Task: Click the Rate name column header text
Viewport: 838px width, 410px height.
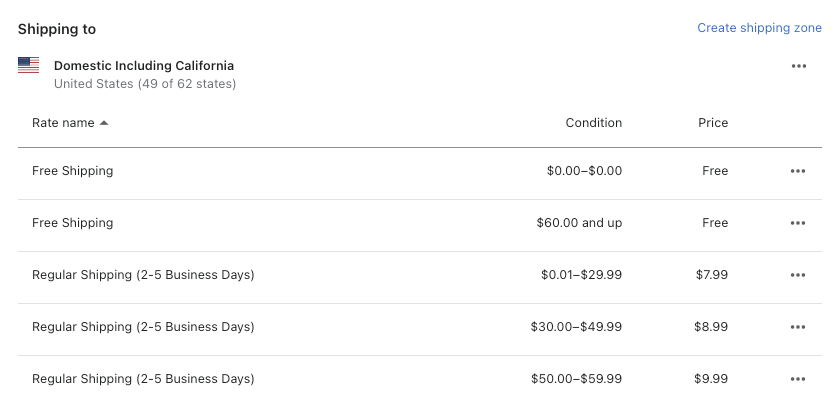Action: [63, 123]
